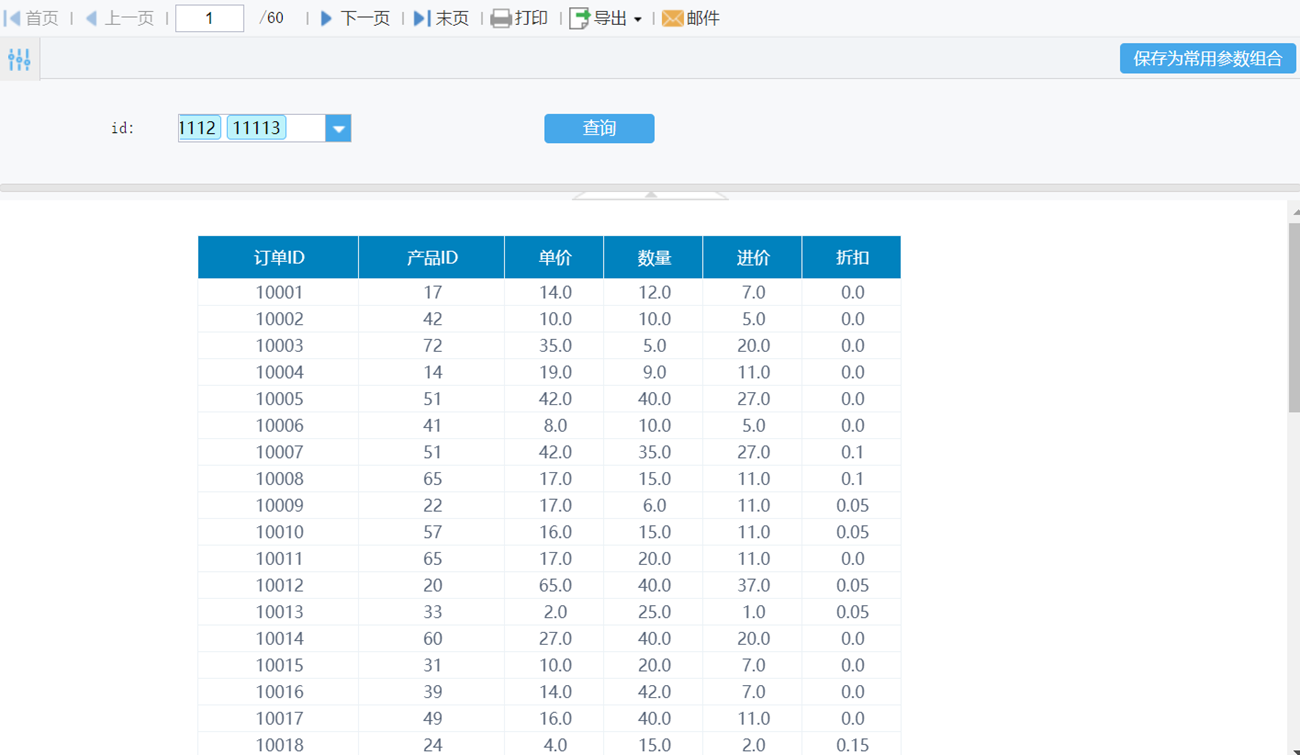Click the 邮件 envelope icon
1300x755 pixels.
click(x=673, y=18)
